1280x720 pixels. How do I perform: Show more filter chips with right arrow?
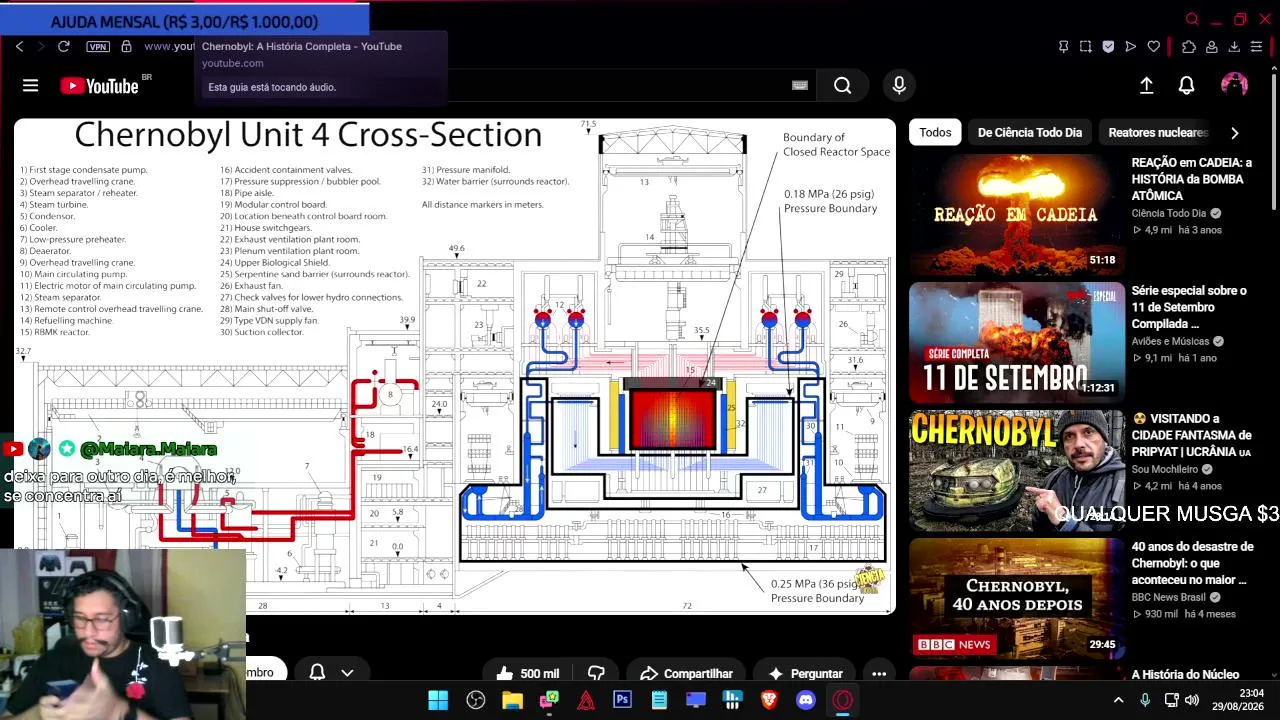coord(1234,132)
